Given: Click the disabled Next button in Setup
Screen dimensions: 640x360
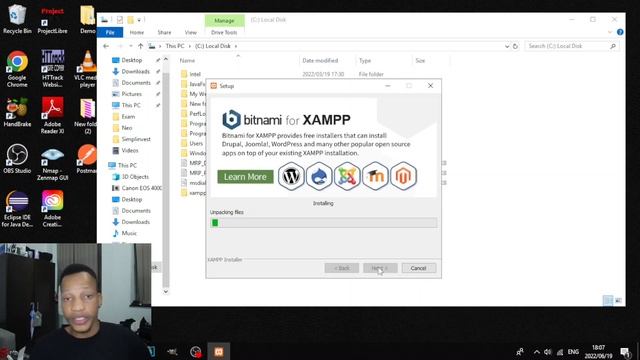Looking at the screenshot, I should coord(380,268).
